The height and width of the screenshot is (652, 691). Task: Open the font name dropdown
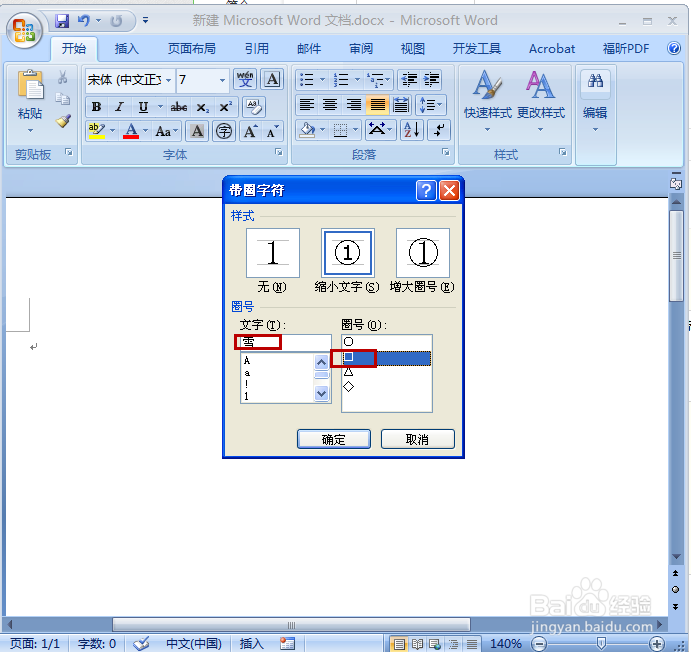pyautogui.click(x=169, y=80)
